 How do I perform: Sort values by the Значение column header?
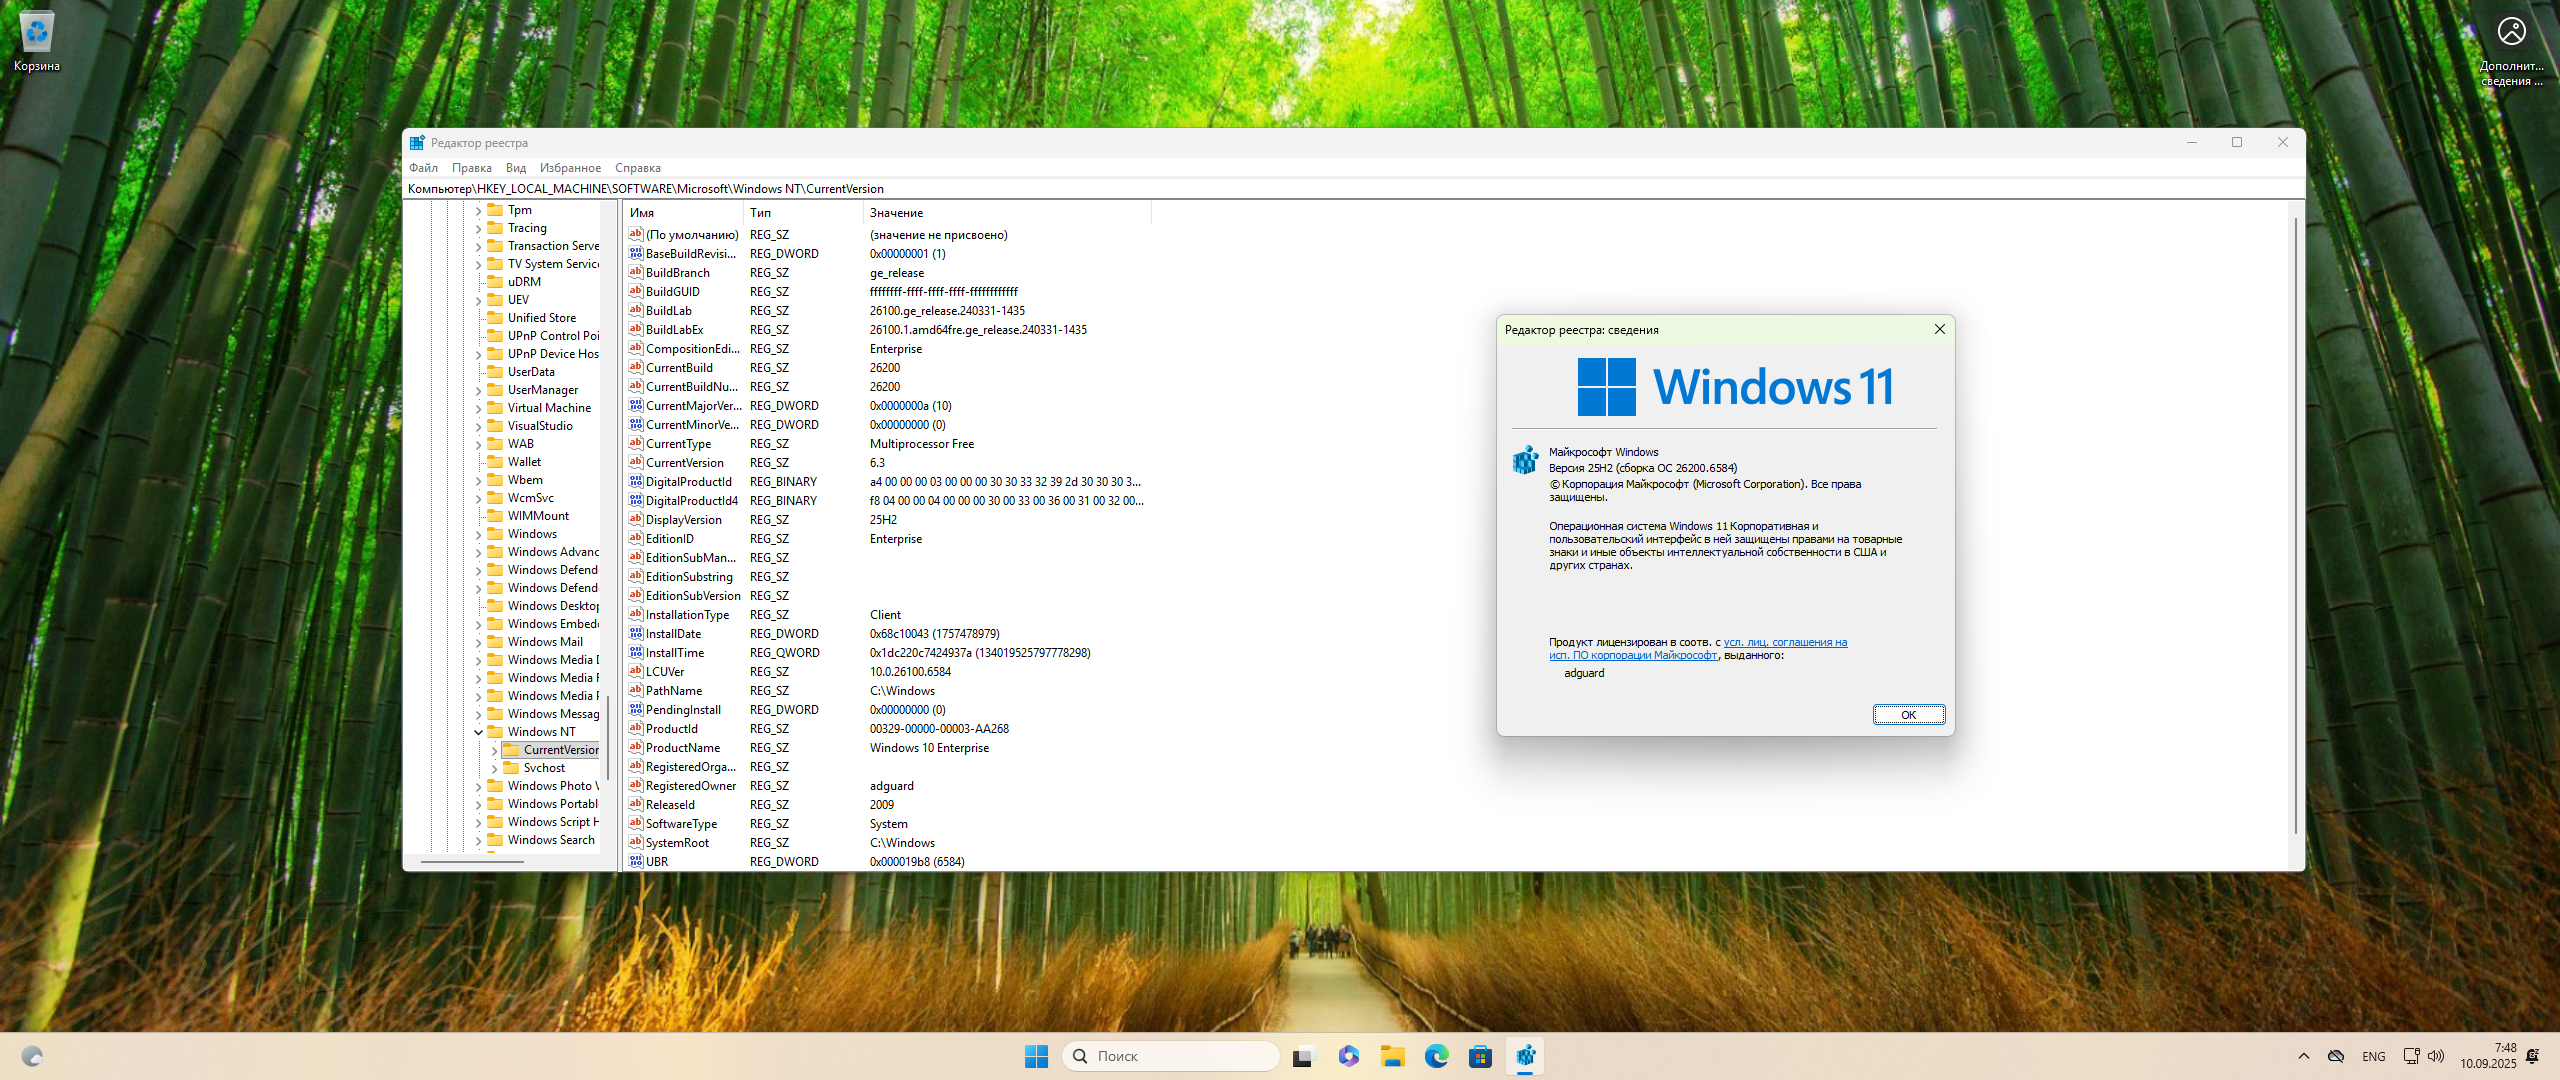pyautogui.click(x=1007, y=213)
